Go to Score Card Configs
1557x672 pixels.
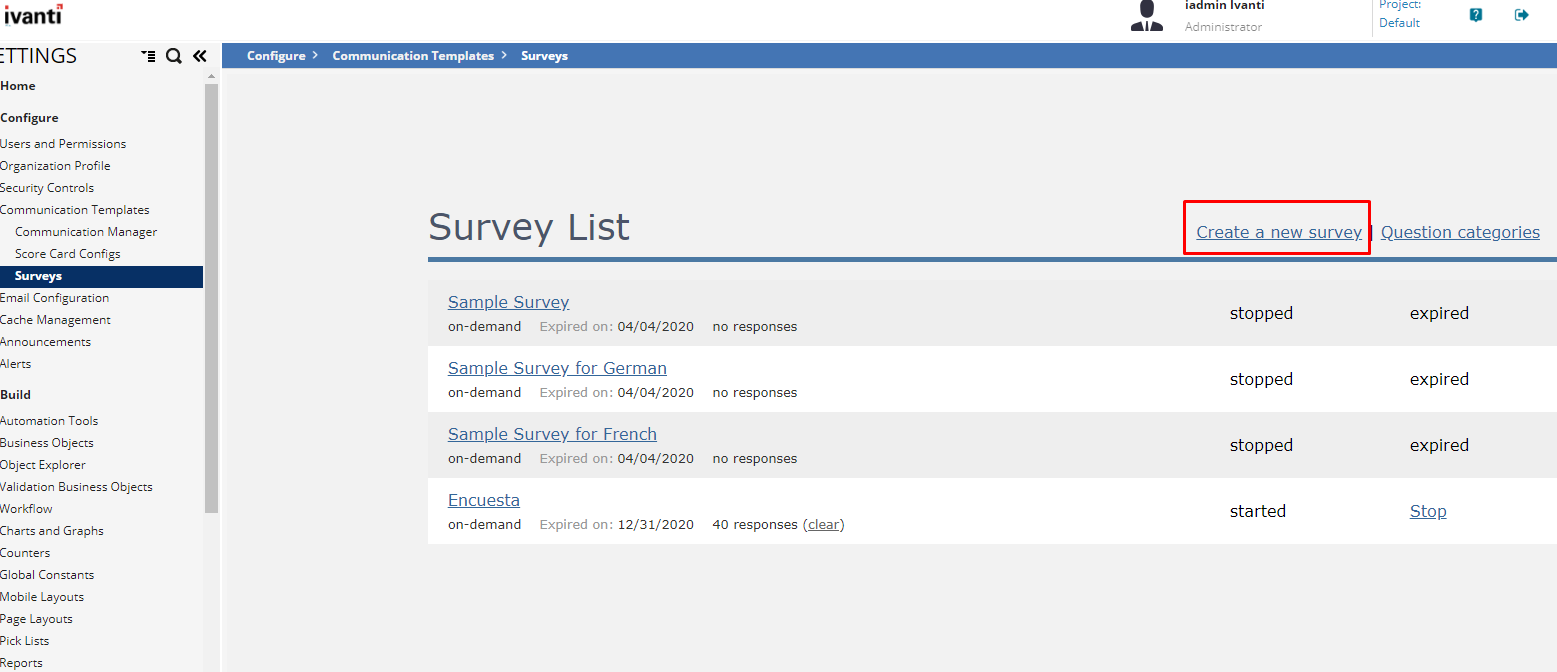pos(68,254)
